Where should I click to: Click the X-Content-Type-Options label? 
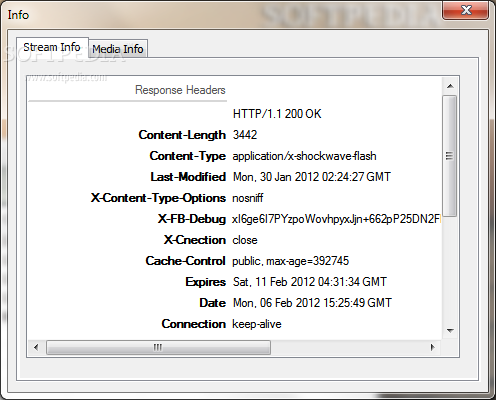click(158, 198)
